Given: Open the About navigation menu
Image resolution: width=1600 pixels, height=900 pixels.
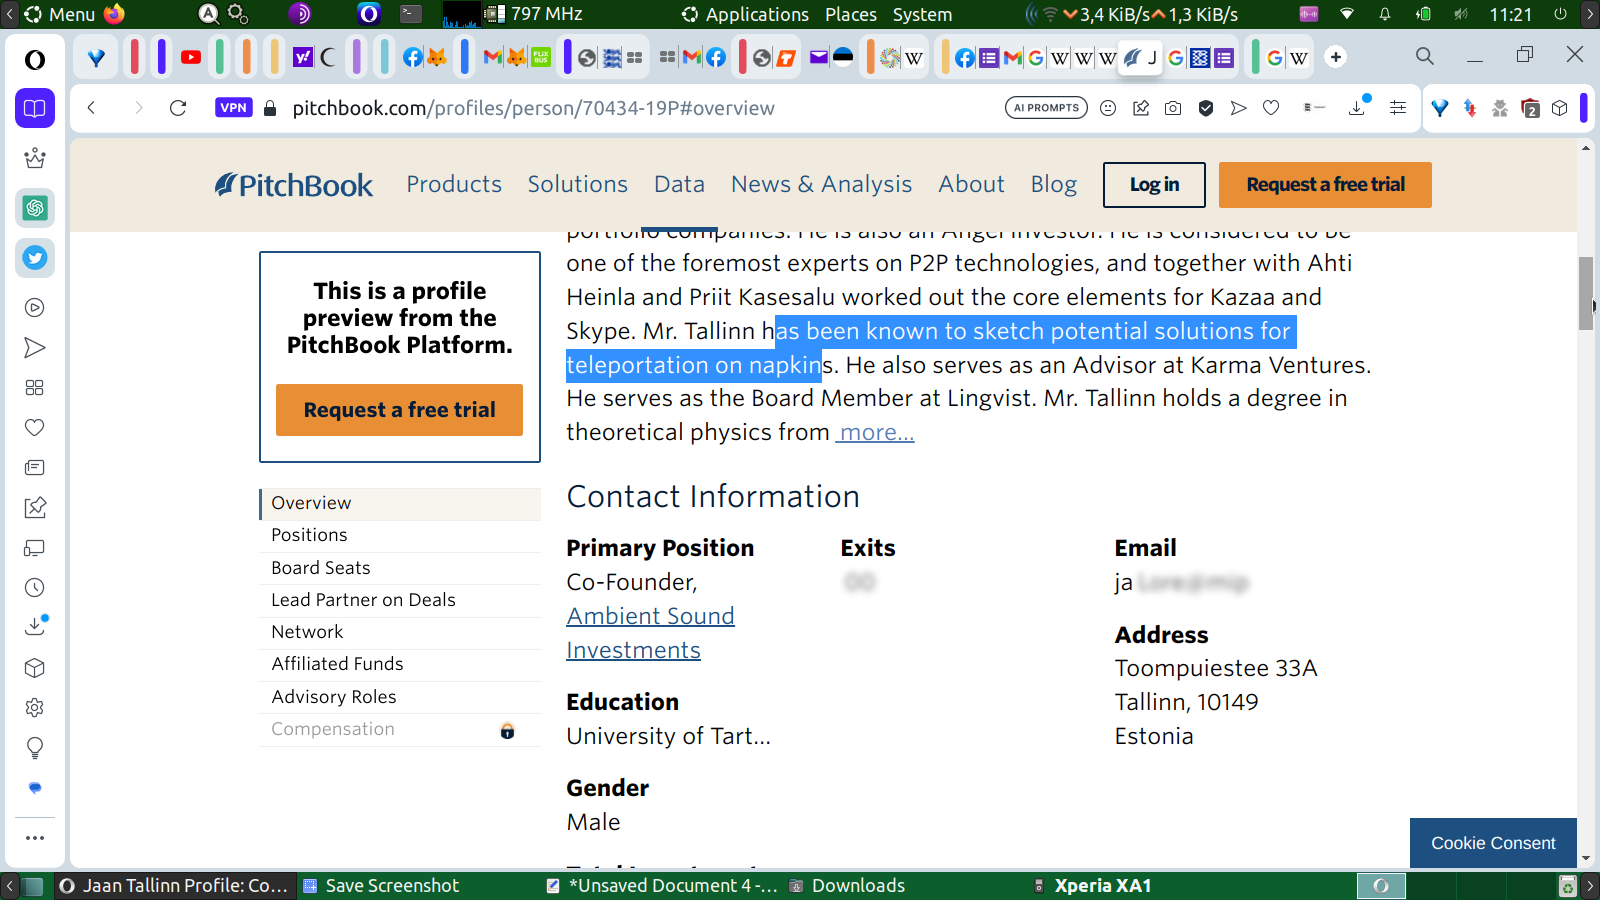Looking at the screenshot, I should (x=971, y=184).
